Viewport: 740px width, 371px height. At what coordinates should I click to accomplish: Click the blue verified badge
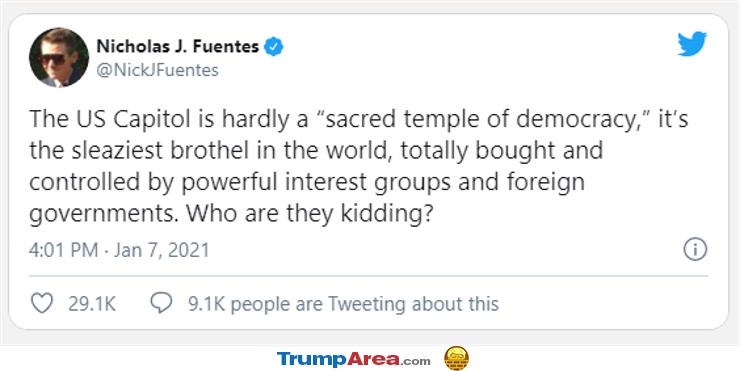[274, 47]
